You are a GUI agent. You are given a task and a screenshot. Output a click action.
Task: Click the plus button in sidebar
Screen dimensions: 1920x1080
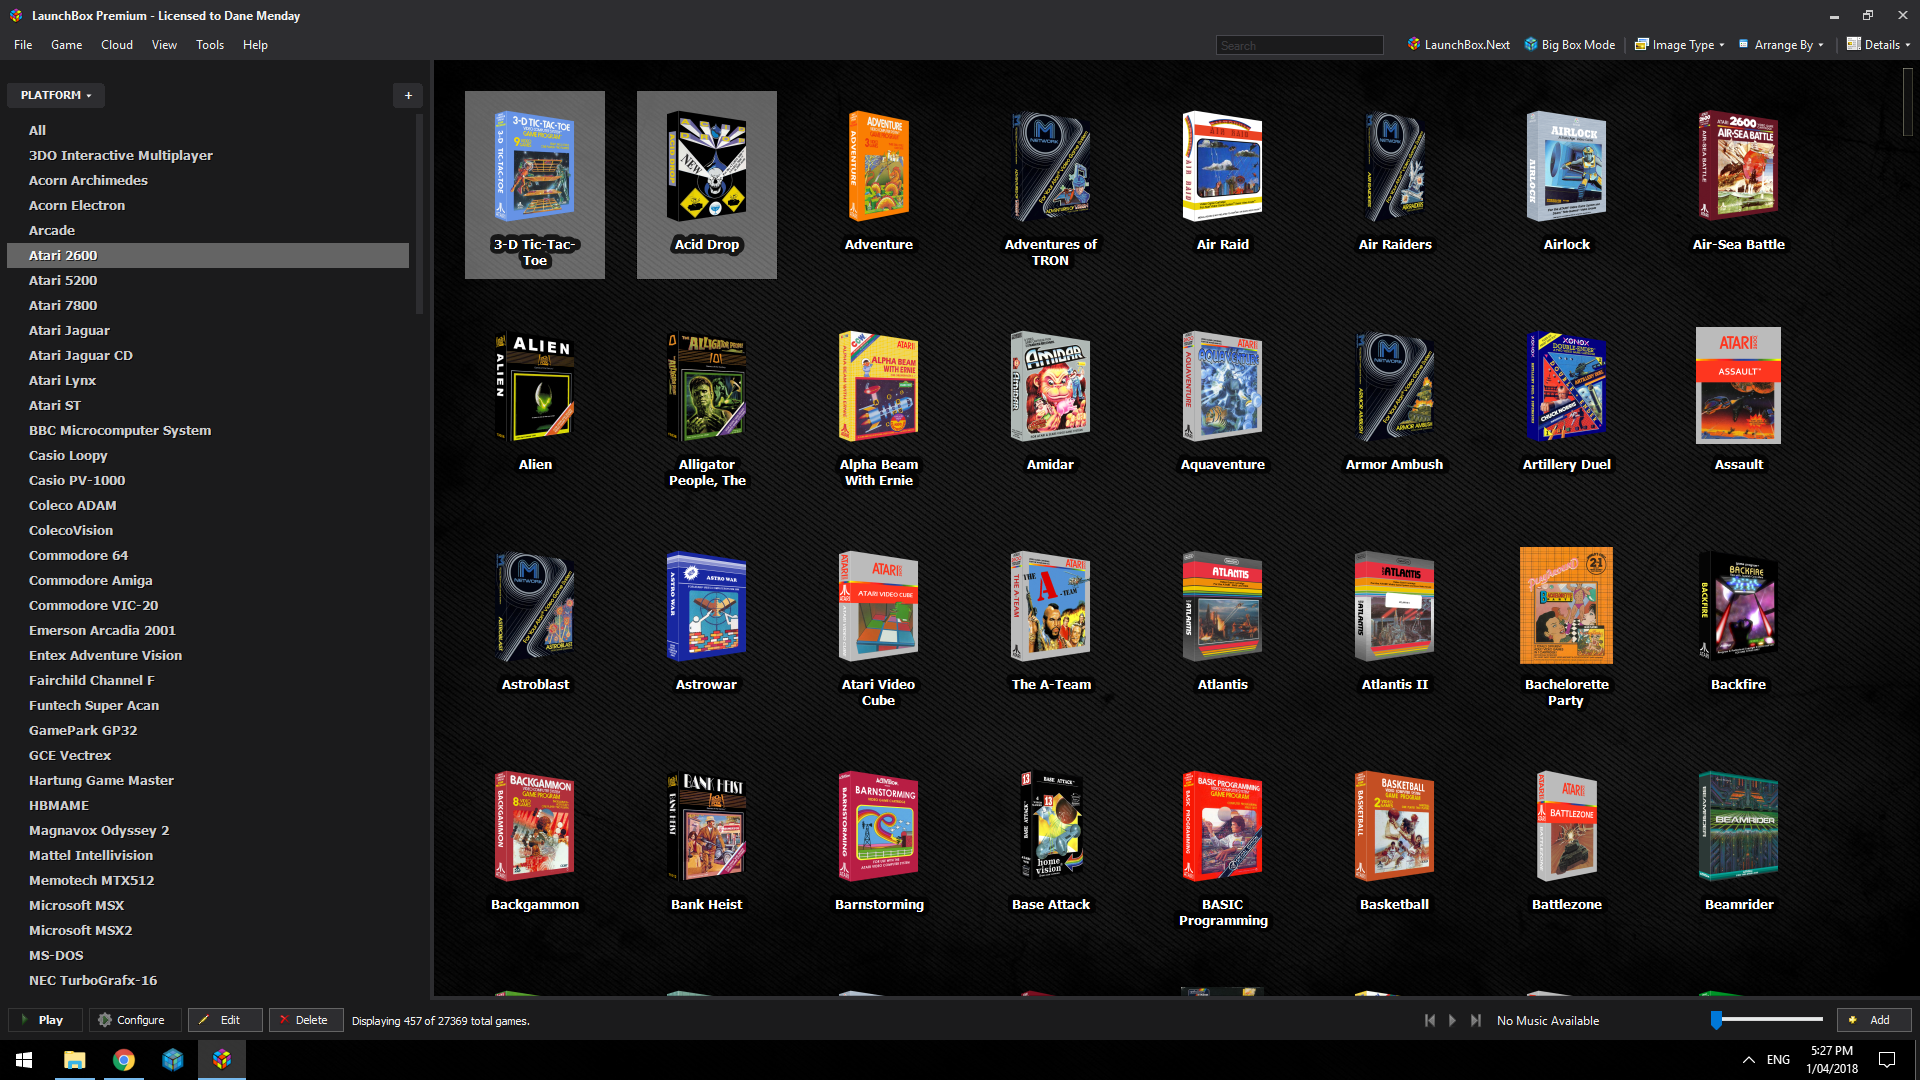coord(408,95)
